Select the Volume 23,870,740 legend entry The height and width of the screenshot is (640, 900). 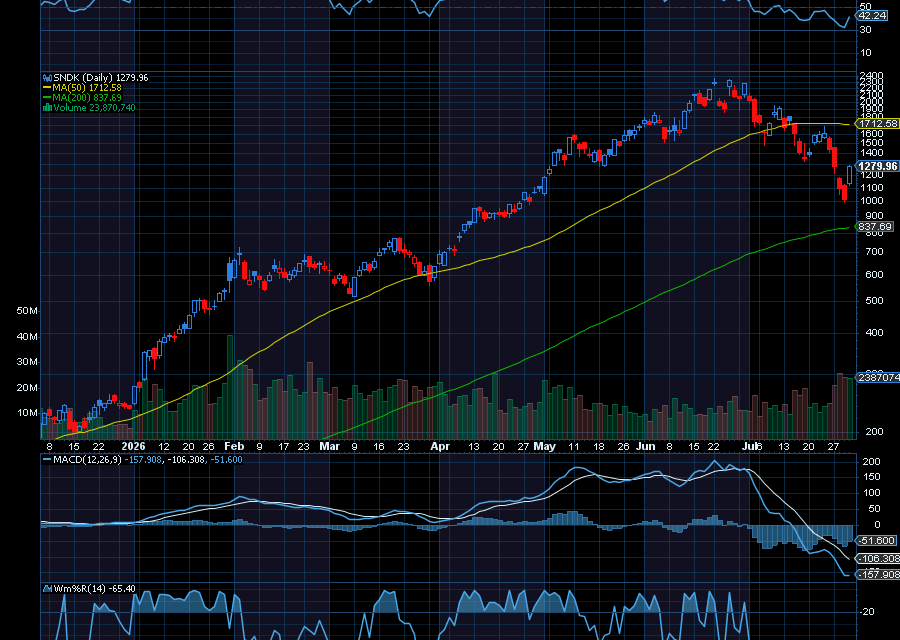click(94, 107)
